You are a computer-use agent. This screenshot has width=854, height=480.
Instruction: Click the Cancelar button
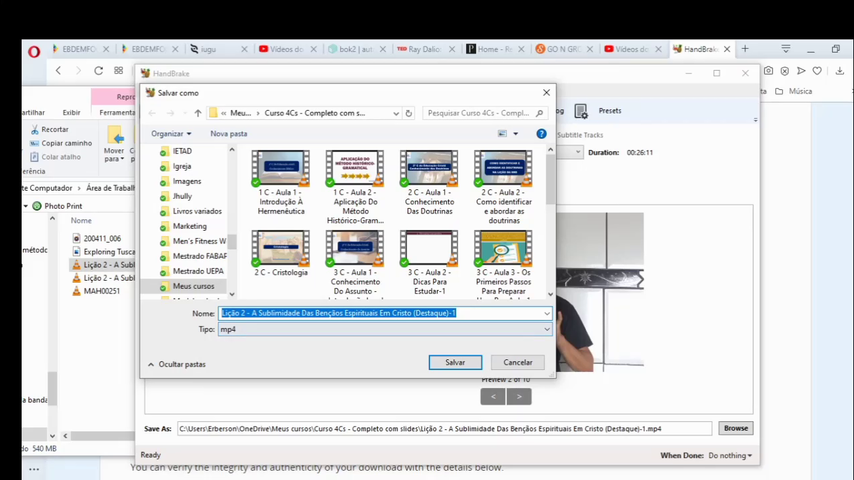coord(517,362)
